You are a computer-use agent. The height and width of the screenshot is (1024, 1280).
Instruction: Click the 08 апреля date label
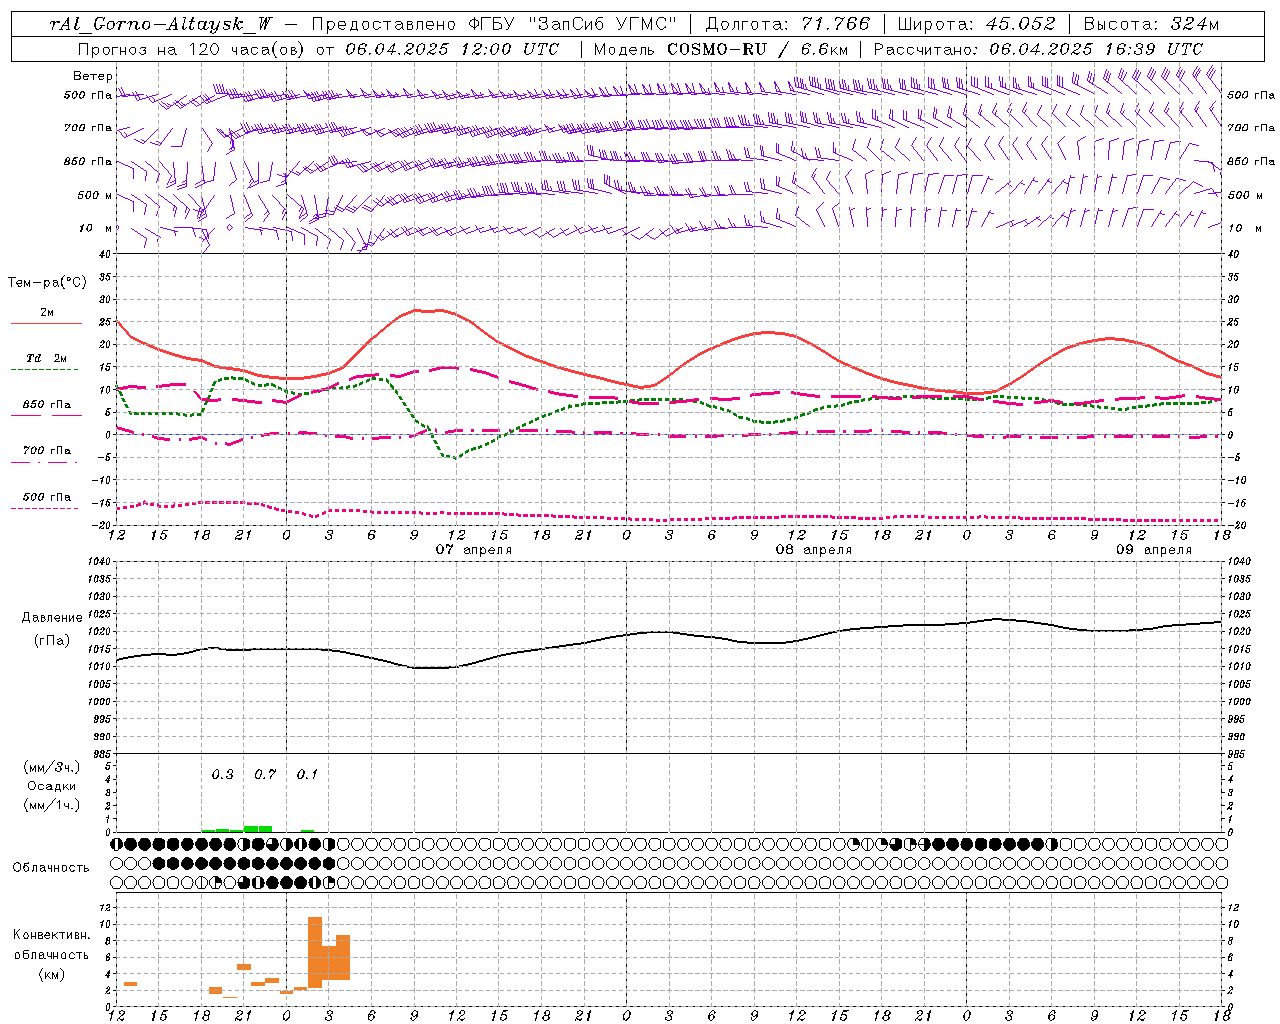coord(813,550)
